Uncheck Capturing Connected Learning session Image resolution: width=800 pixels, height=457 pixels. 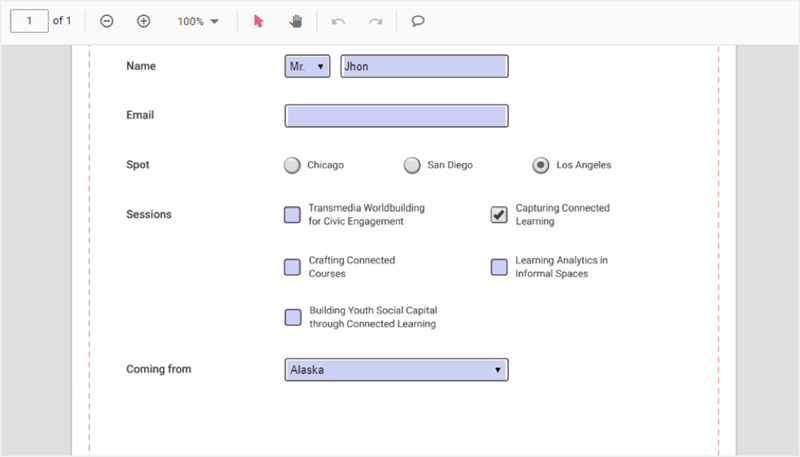[499, 214]
